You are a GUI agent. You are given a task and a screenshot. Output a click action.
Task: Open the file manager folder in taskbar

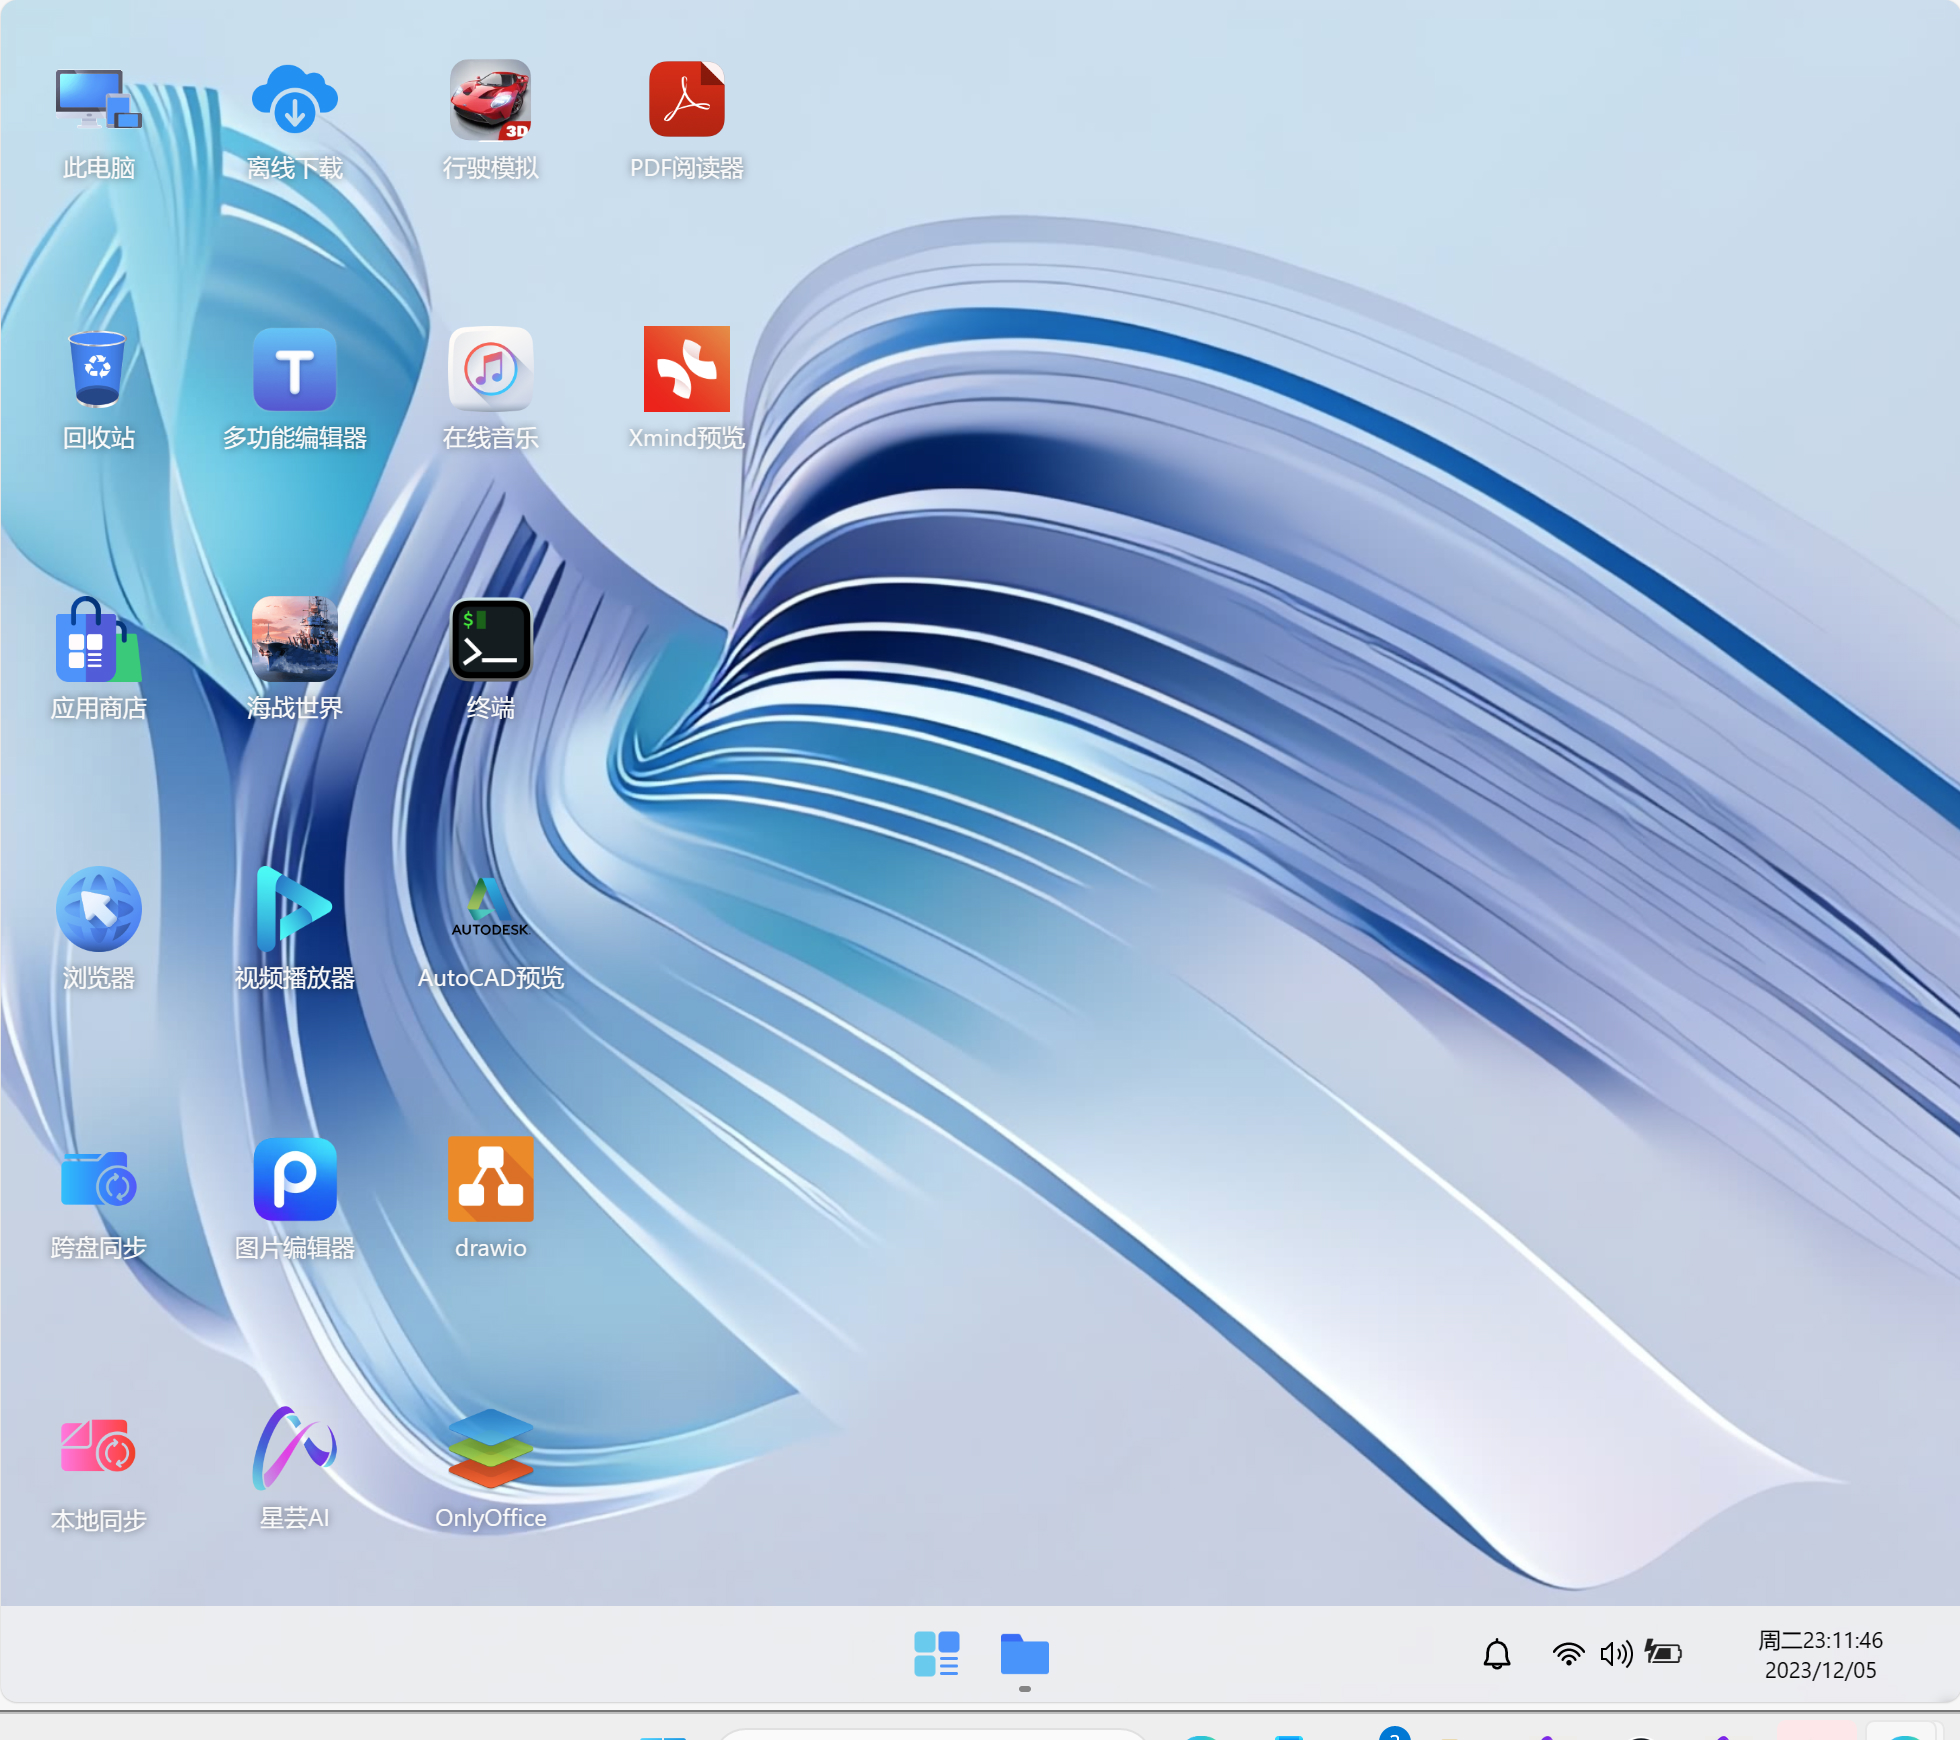click(1024, 1654)
